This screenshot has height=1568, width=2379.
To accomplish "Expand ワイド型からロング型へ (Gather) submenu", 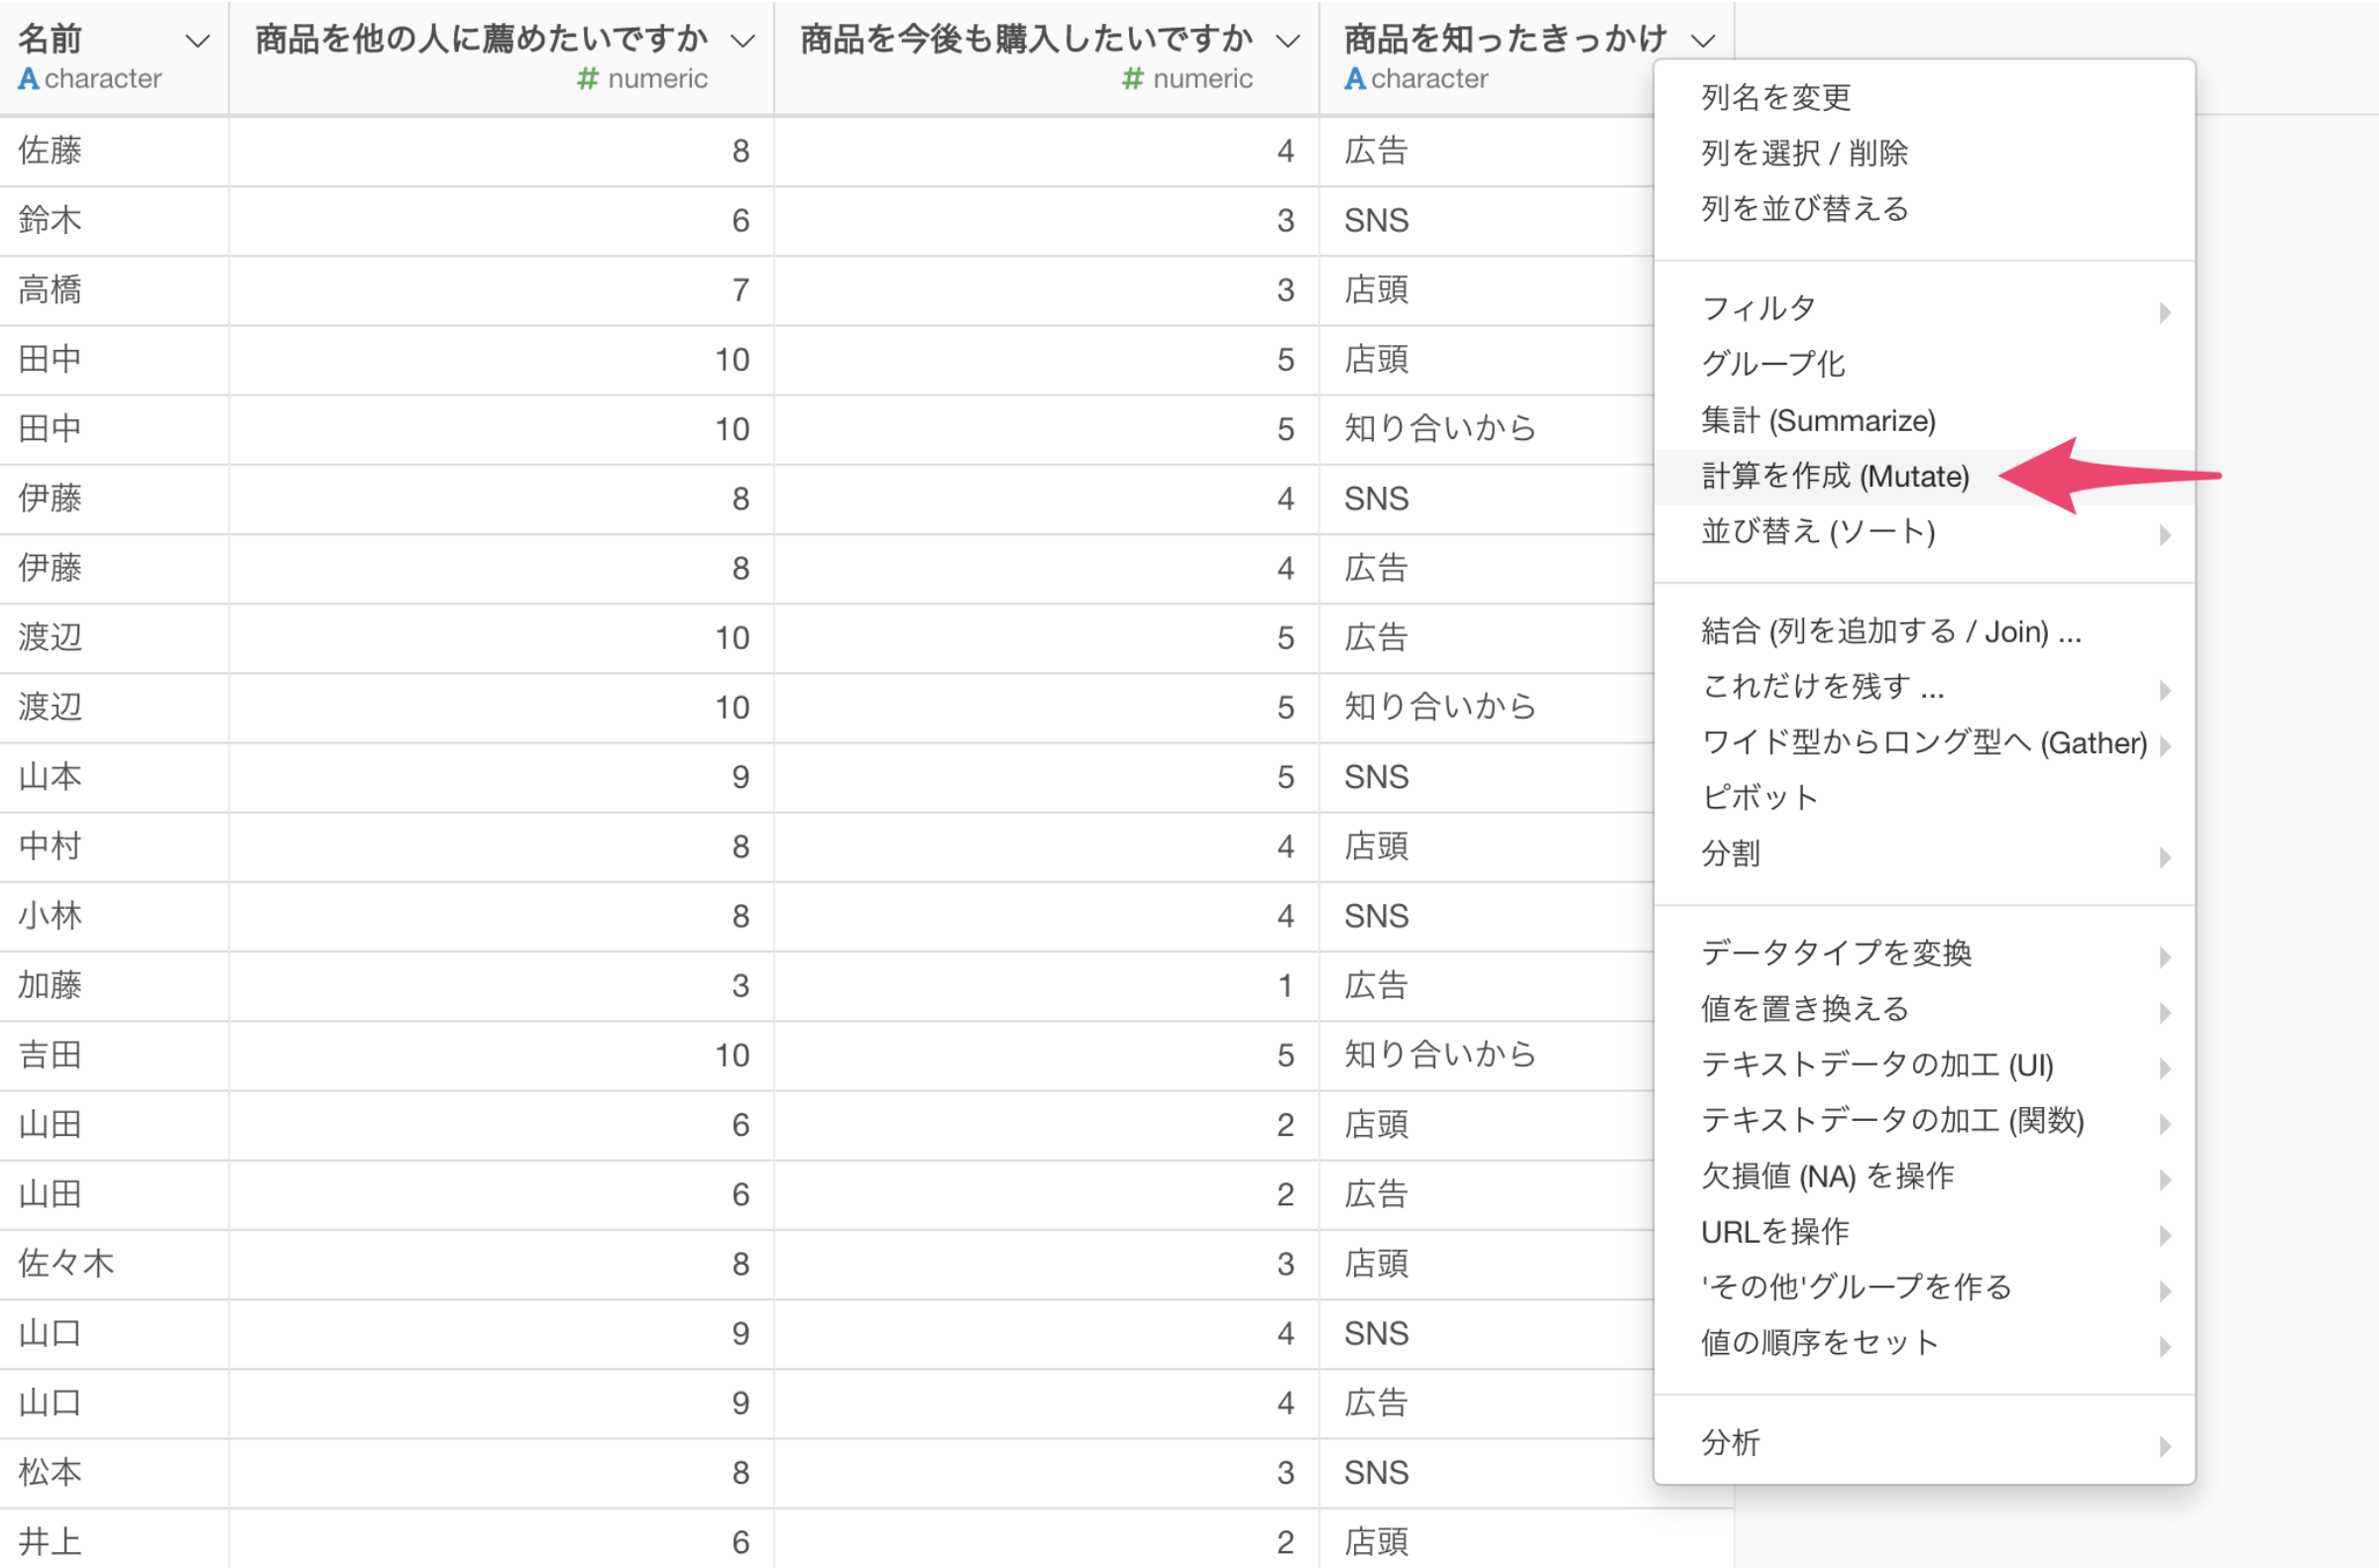I will point(1924,743).
